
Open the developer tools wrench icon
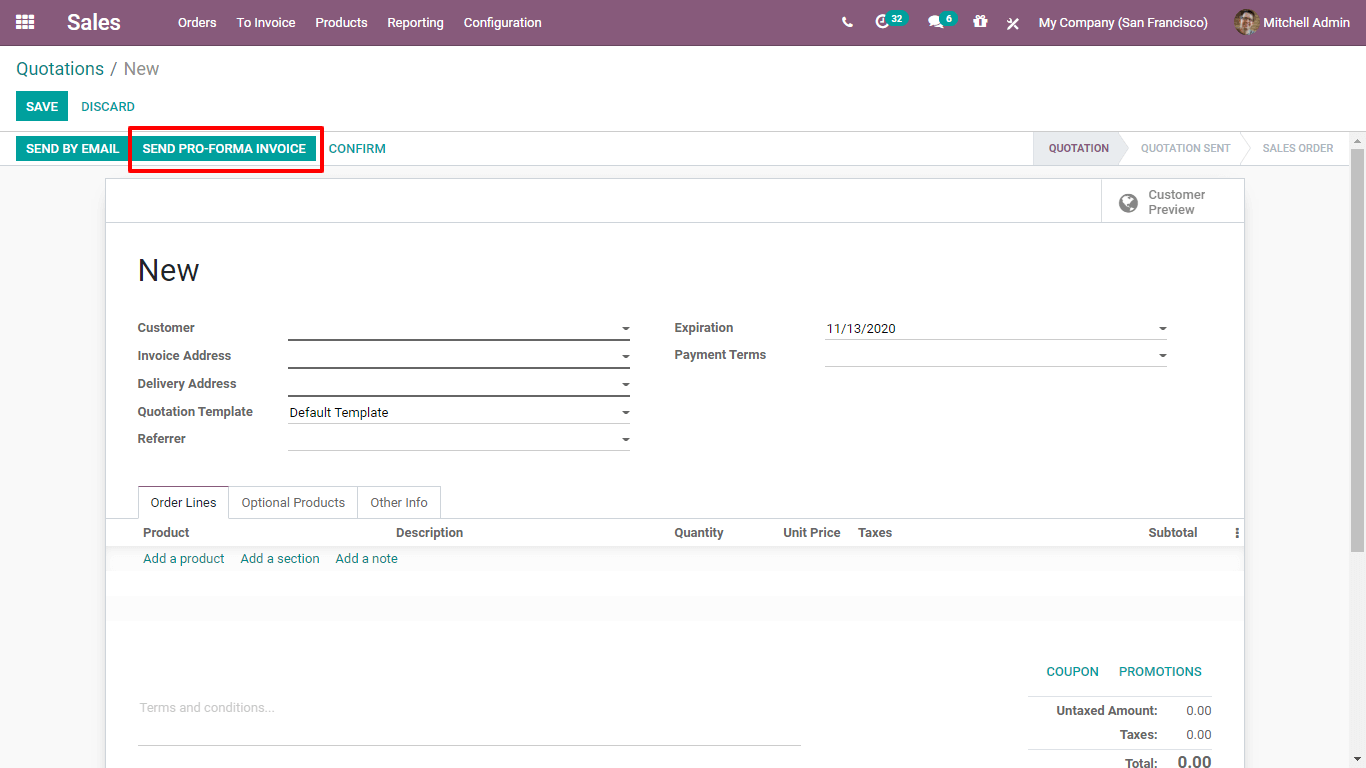click(x=1013, y=23)
